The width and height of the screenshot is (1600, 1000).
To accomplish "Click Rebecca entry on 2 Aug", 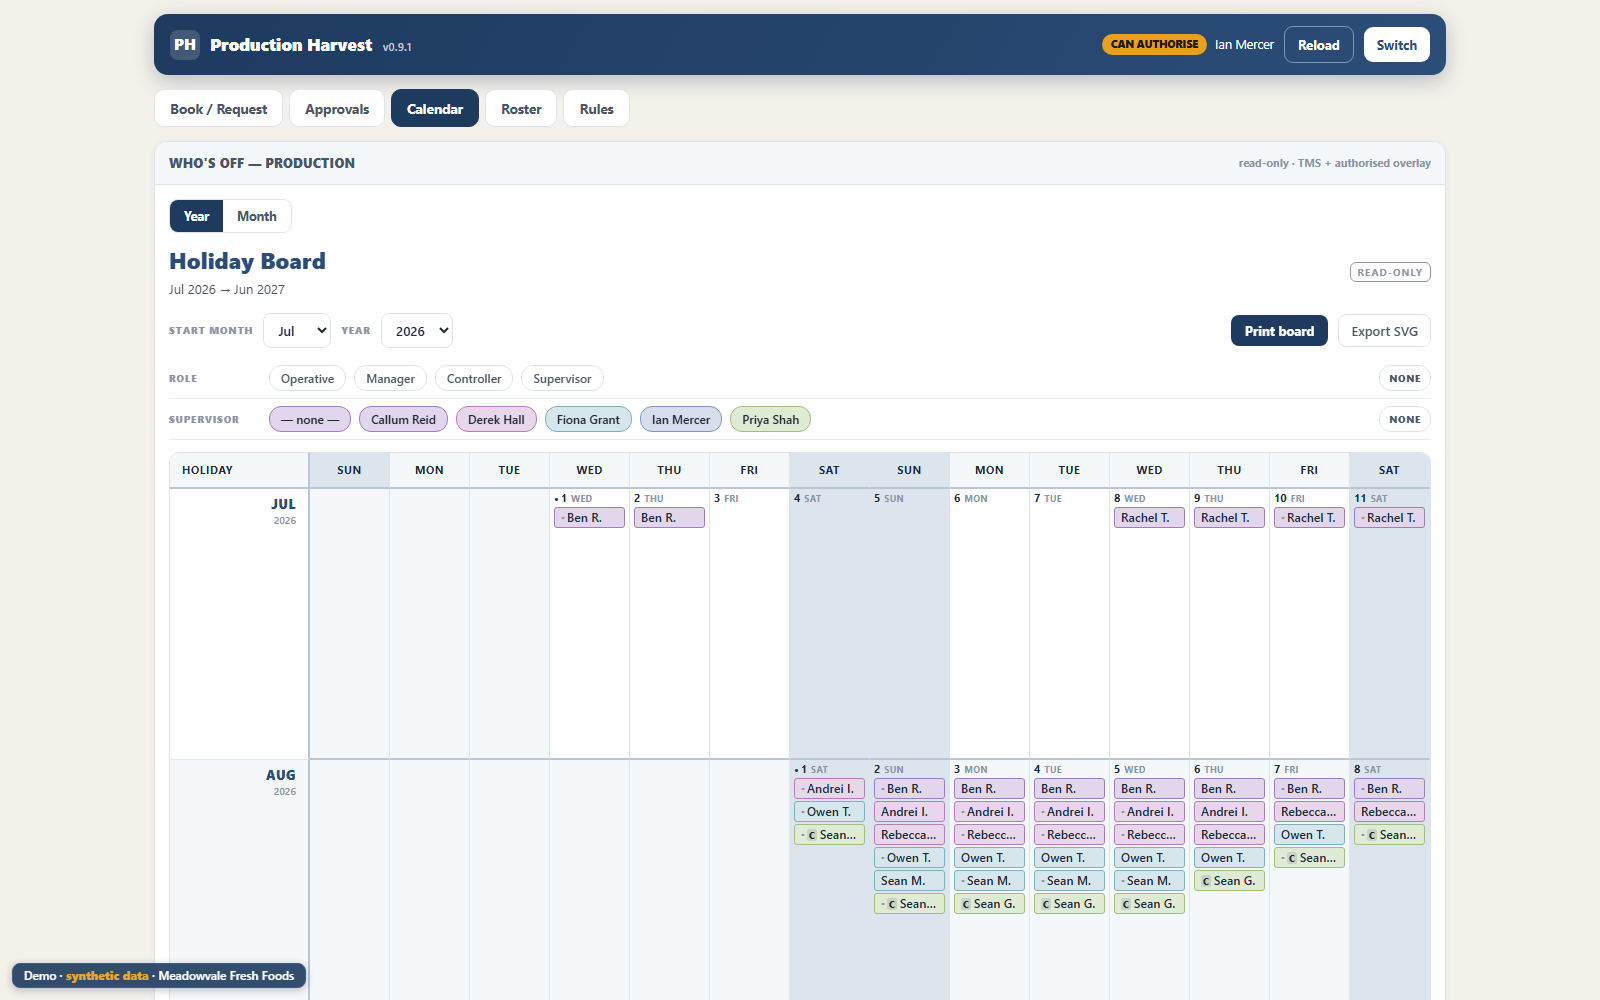I will (909, 835).
